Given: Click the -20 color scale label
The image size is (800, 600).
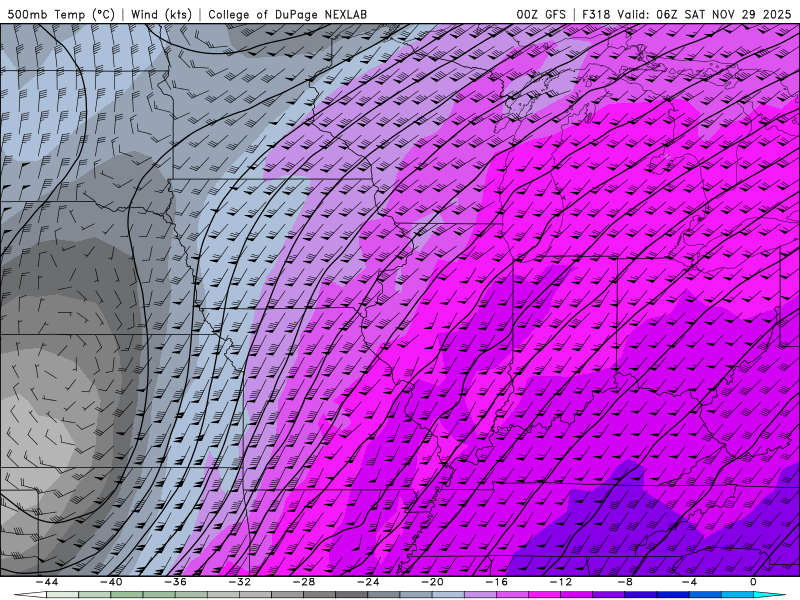Looking at the screenshot, I should [433, 582].
